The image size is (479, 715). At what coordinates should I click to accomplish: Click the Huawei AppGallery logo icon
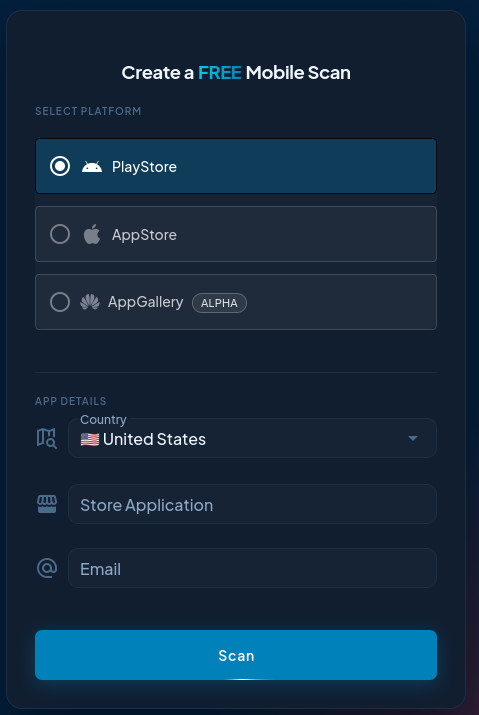click(x=90, y=302)
